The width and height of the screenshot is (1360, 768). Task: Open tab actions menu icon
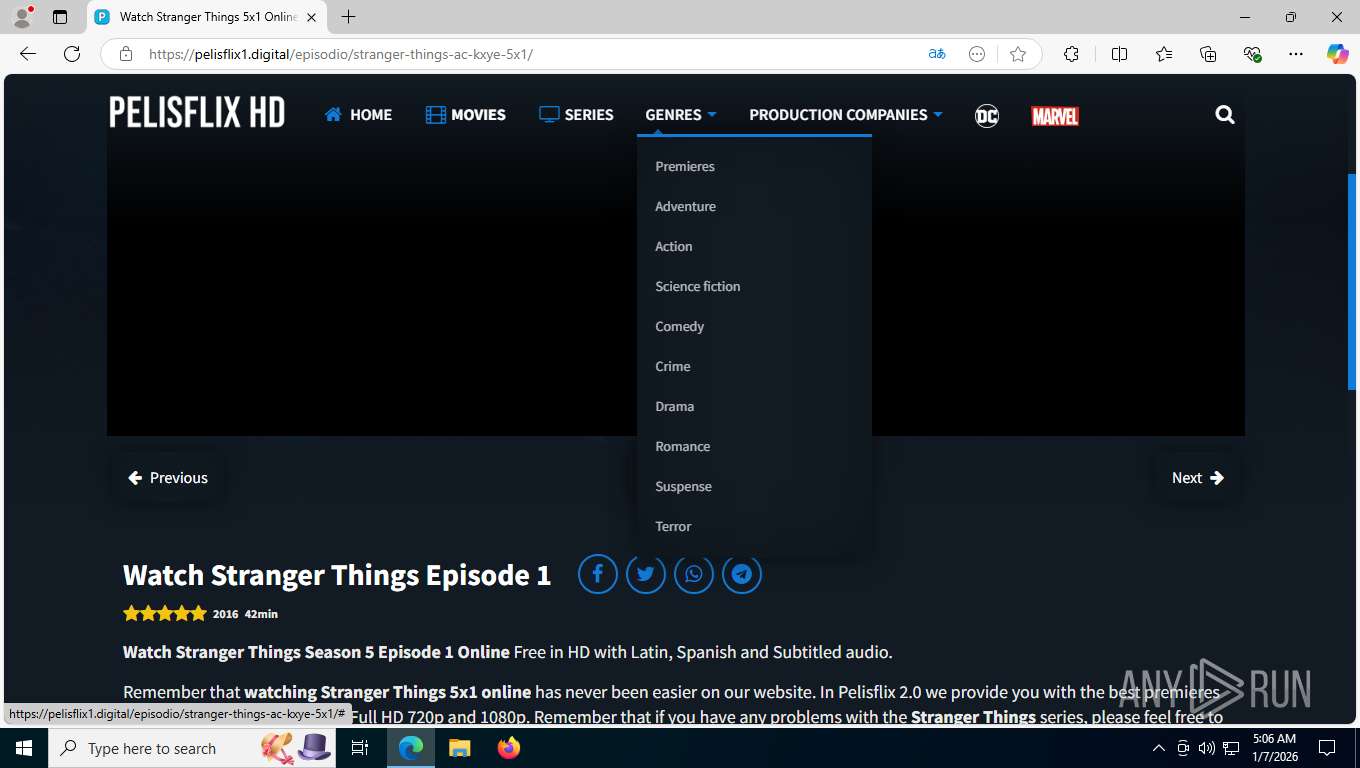pos(60,17)
